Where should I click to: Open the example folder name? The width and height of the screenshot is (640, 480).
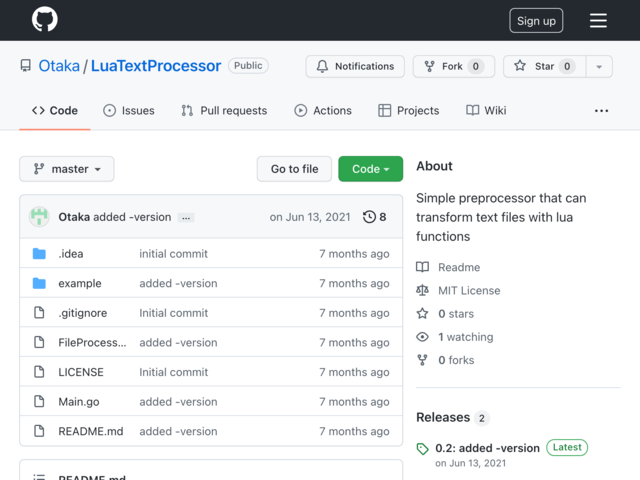pos(80,283)
